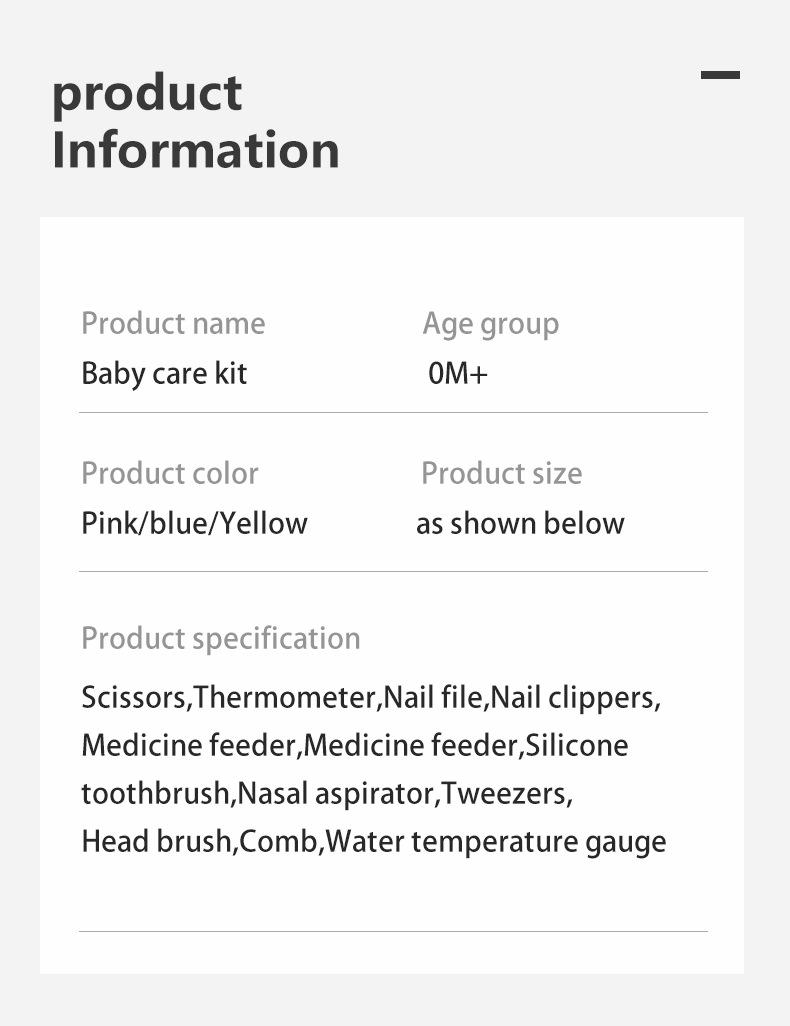Viewport: 790px width, 1026px height.
Task: Click the first 'Medicine feeder' entry
Action: pos(189,745)
